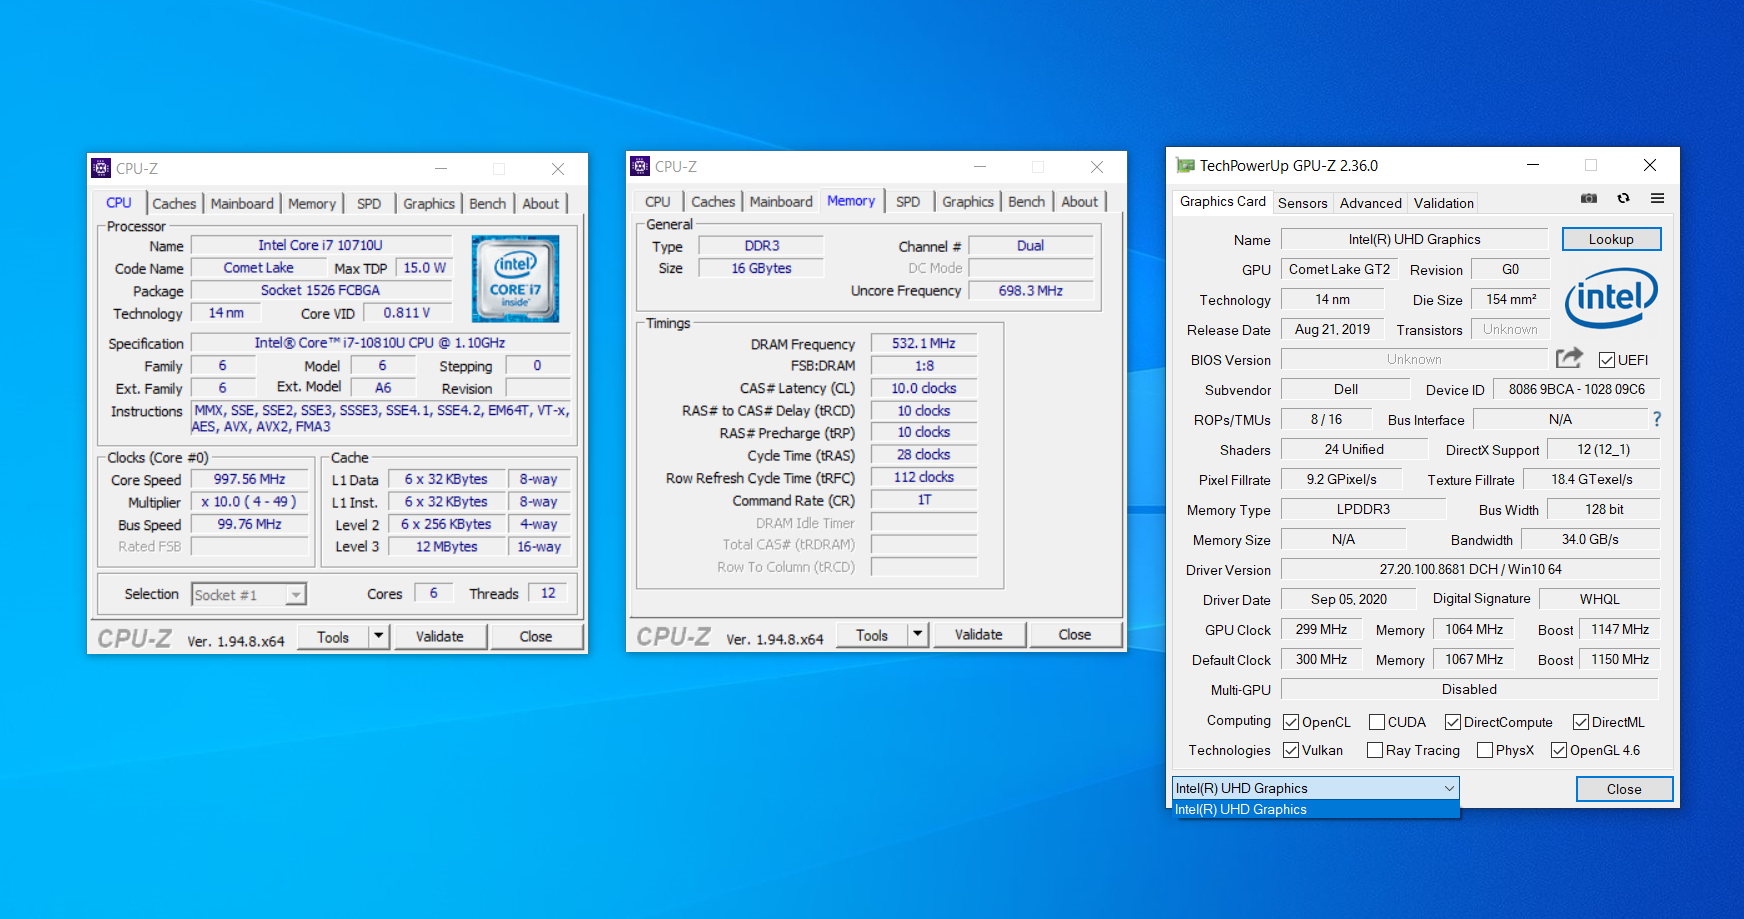The width and height of the screenshot is (1744, 919).
Task: Switch to Caches tab in left CPU-Z
Action: click(174, 203)
